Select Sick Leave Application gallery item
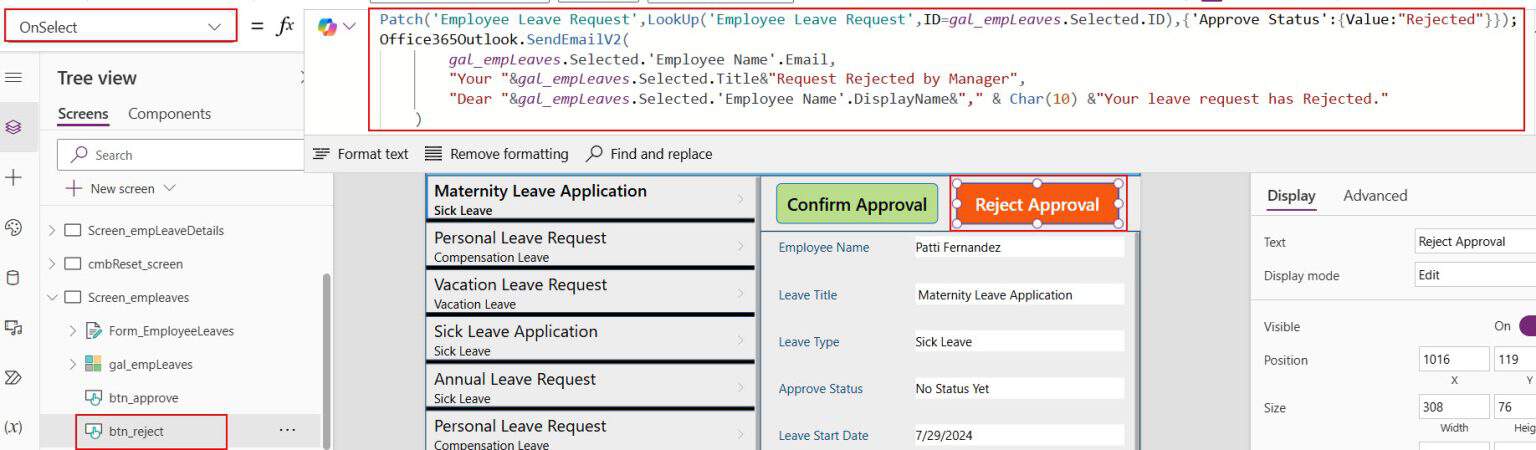 pos(591,339)
